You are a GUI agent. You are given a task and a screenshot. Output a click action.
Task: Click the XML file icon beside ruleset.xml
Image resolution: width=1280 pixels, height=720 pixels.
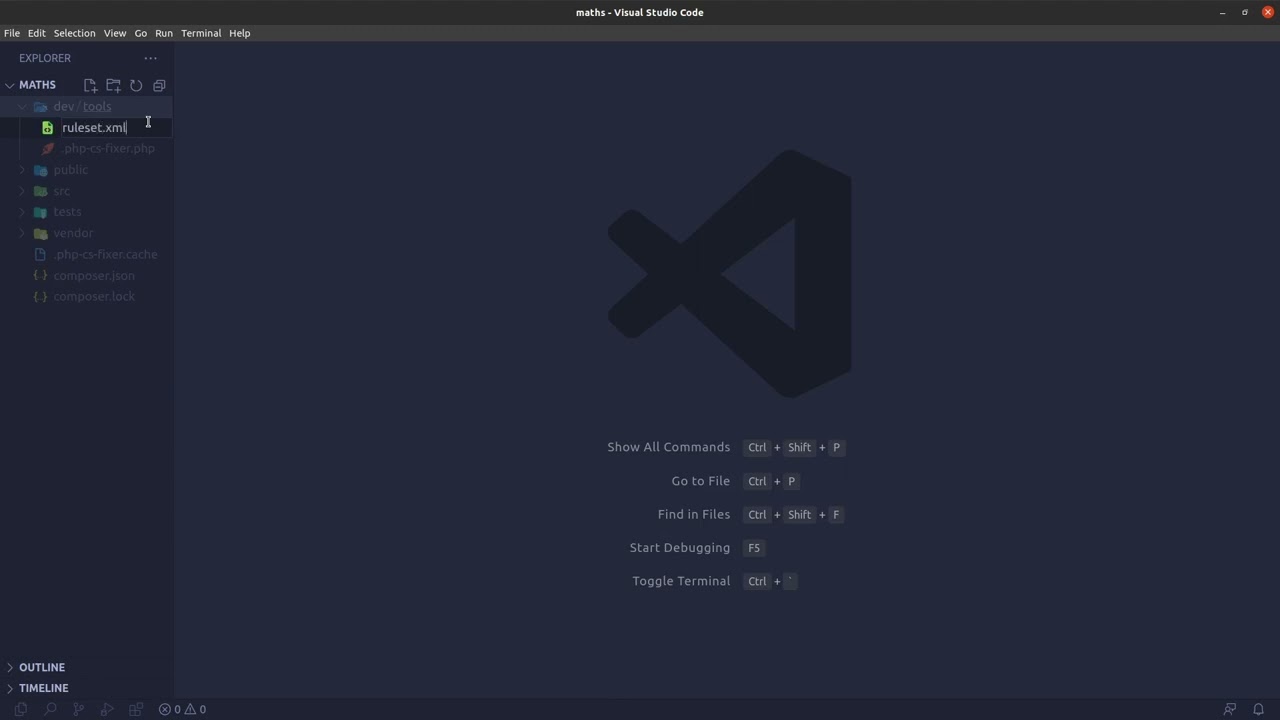click(x=47, y=128)
